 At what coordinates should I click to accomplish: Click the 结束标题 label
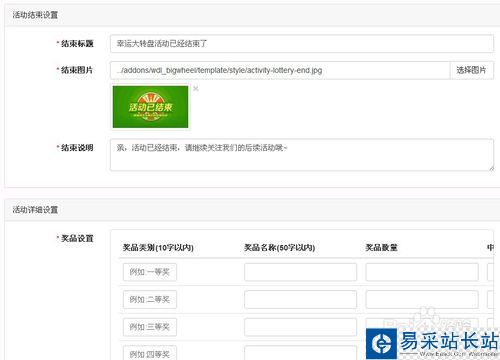[77, 44]
